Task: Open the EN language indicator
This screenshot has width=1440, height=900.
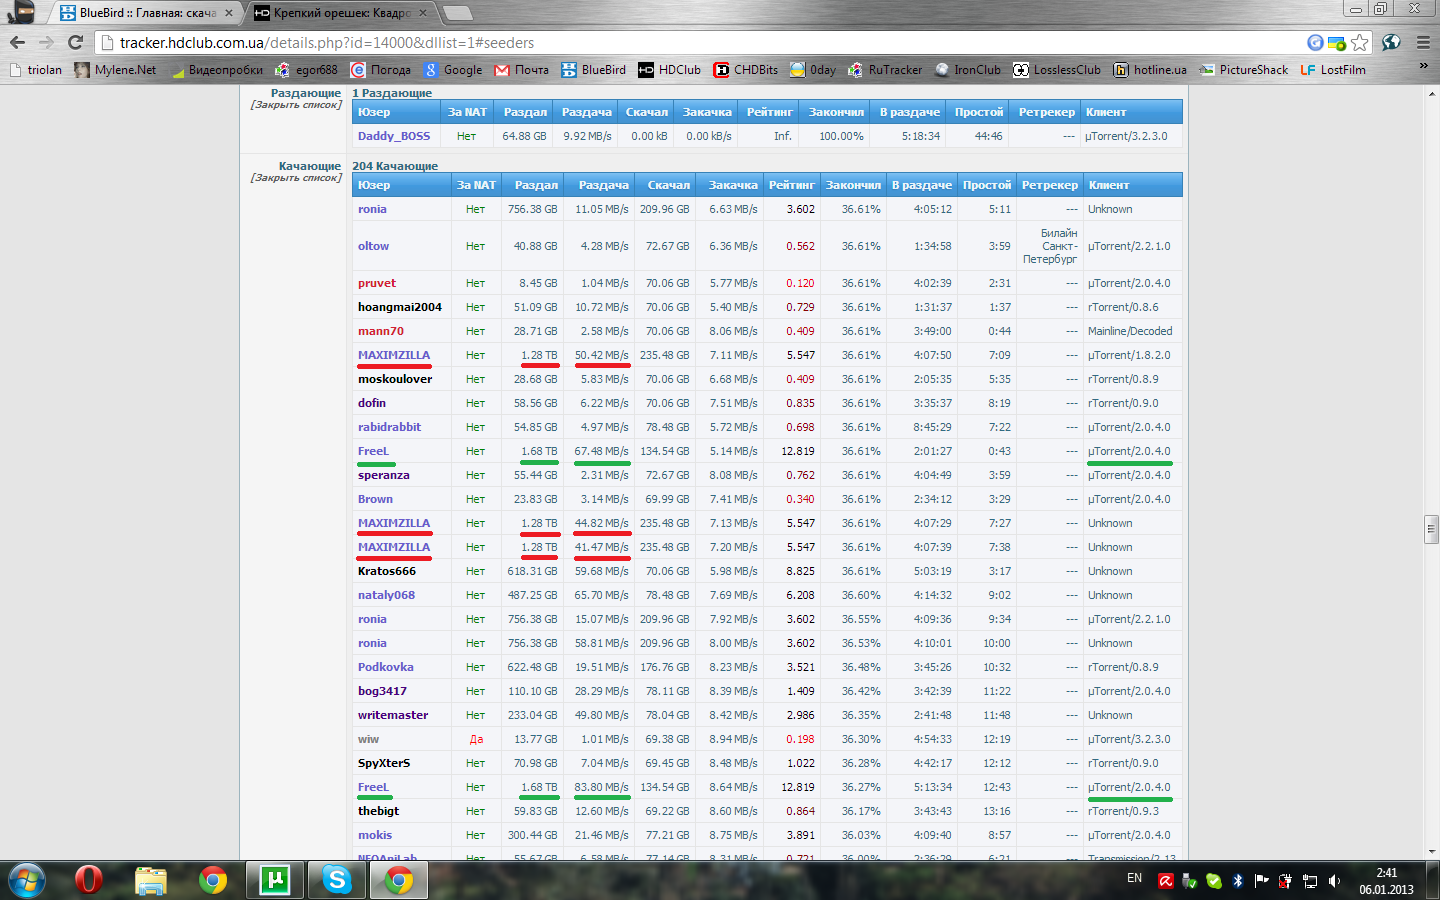Action: pos(1134,878)
